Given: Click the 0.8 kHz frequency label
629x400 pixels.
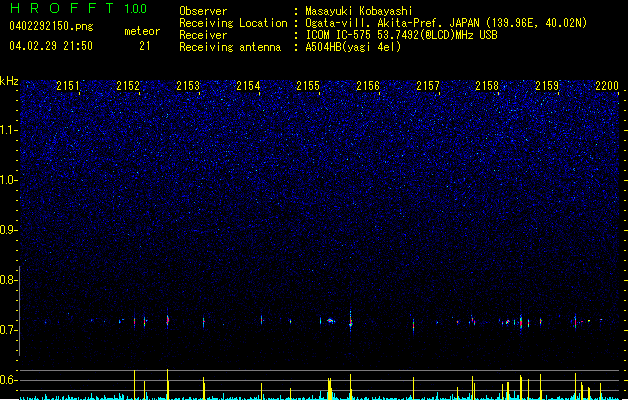Looking at the screenshot, I should tap(8, 280).
